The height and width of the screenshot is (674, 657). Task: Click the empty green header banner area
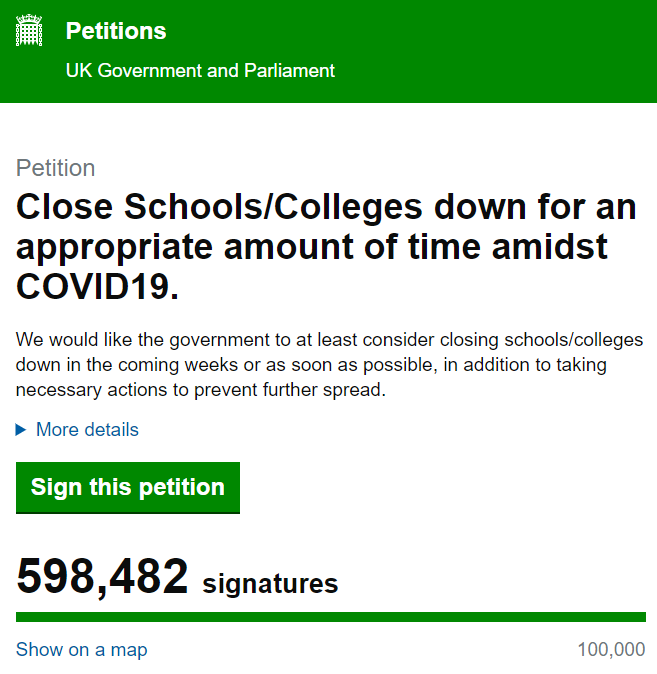pos(500,50)
